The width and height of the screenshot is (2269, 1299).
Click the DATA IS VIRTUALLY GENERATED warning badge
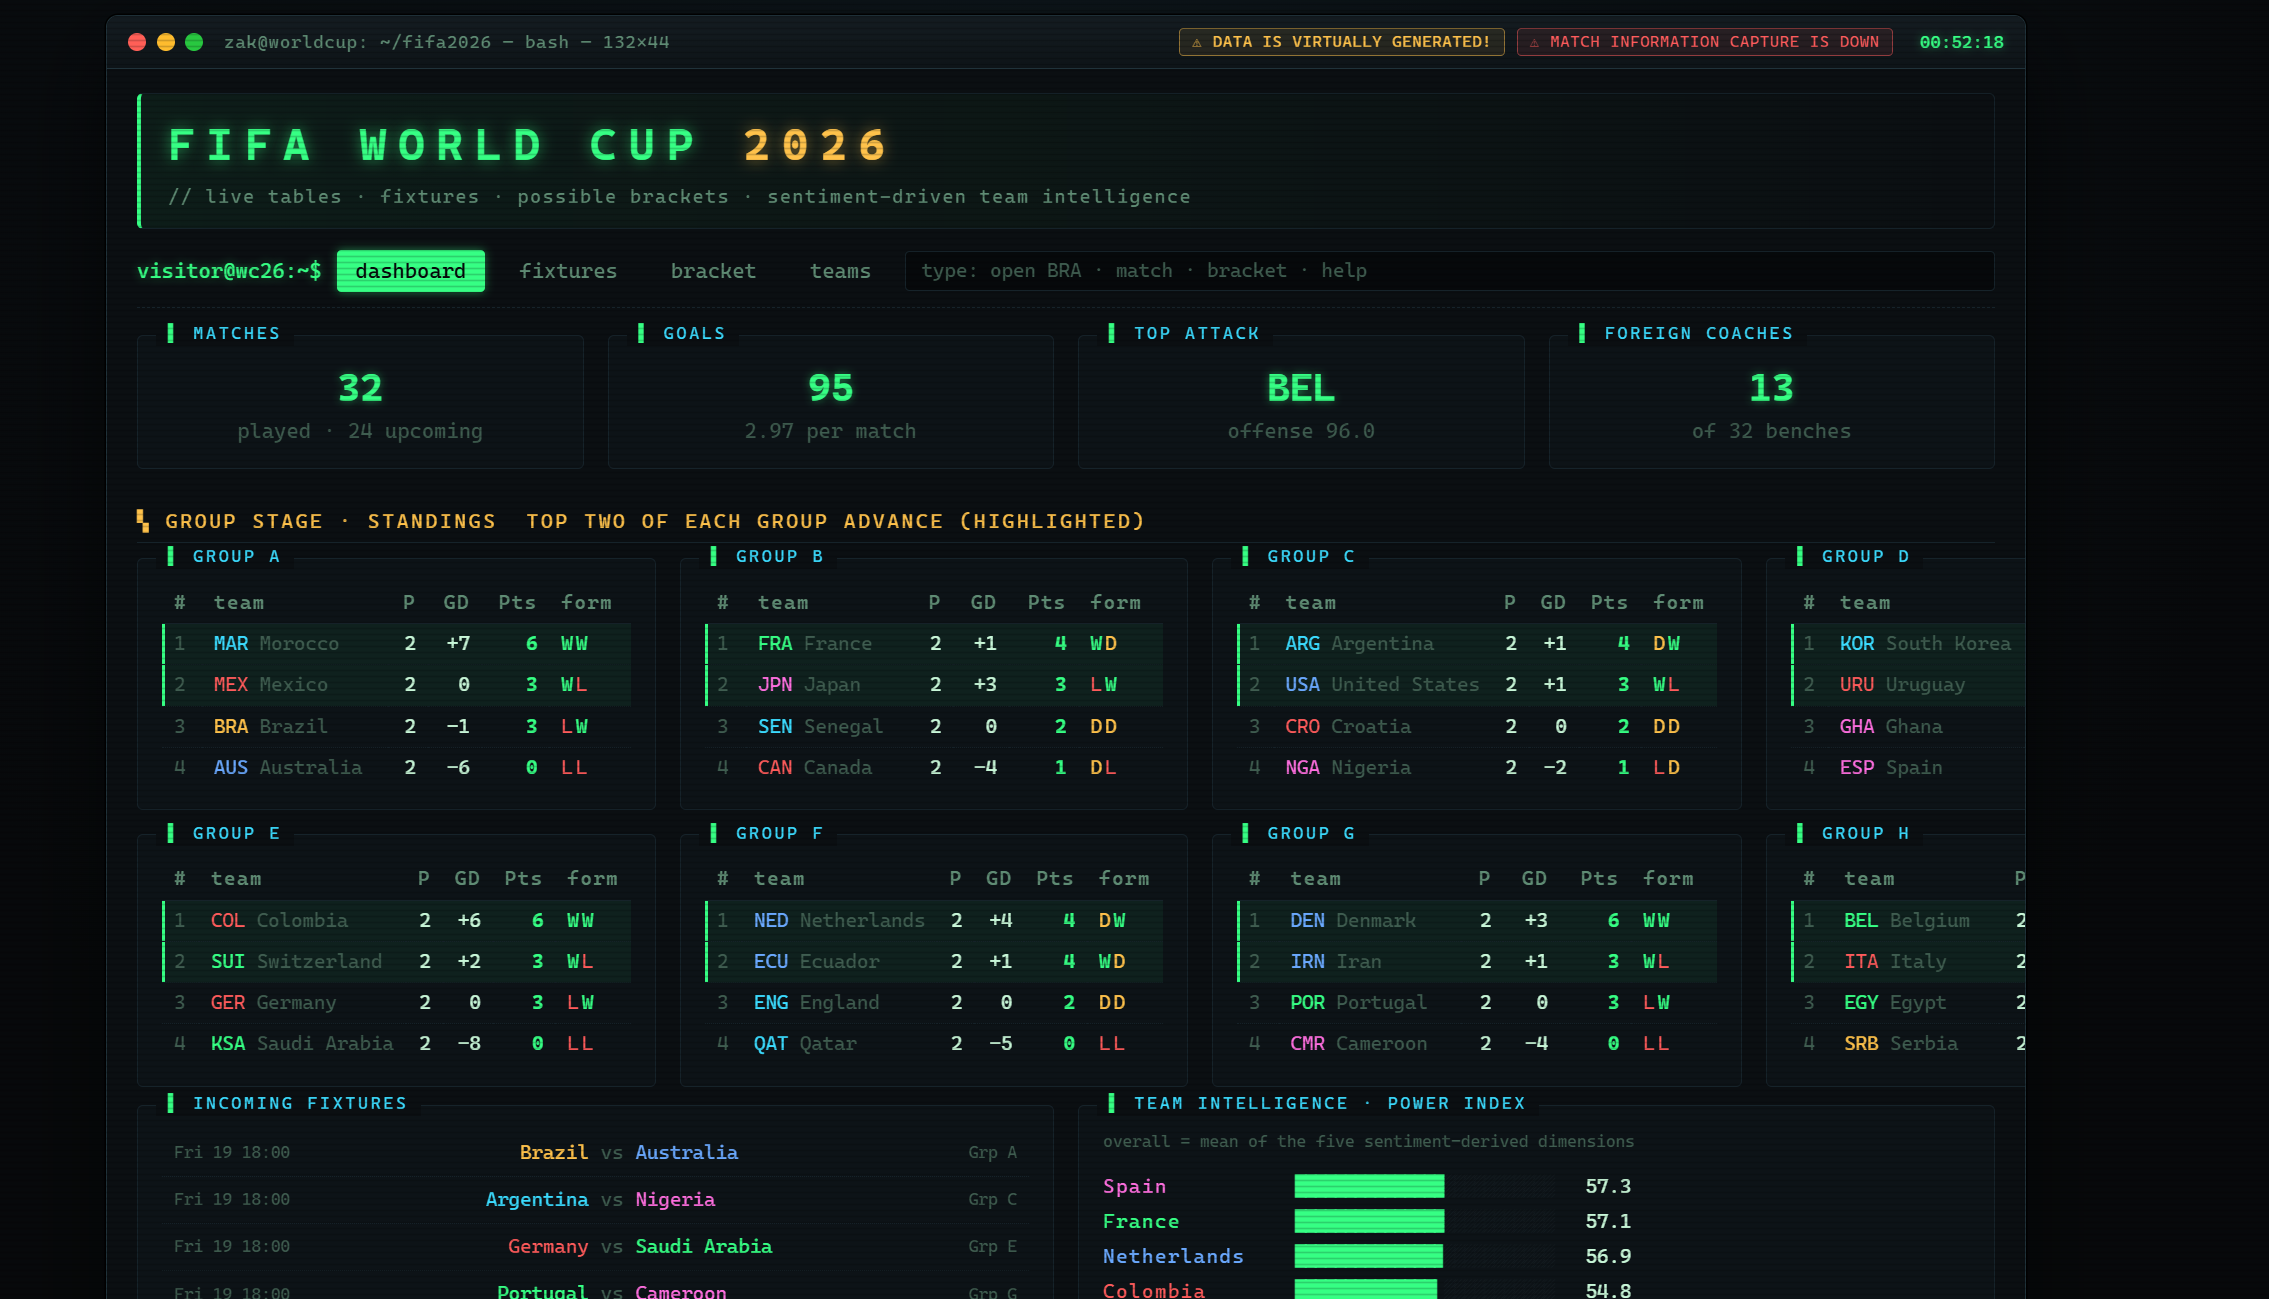[1341, 42]
